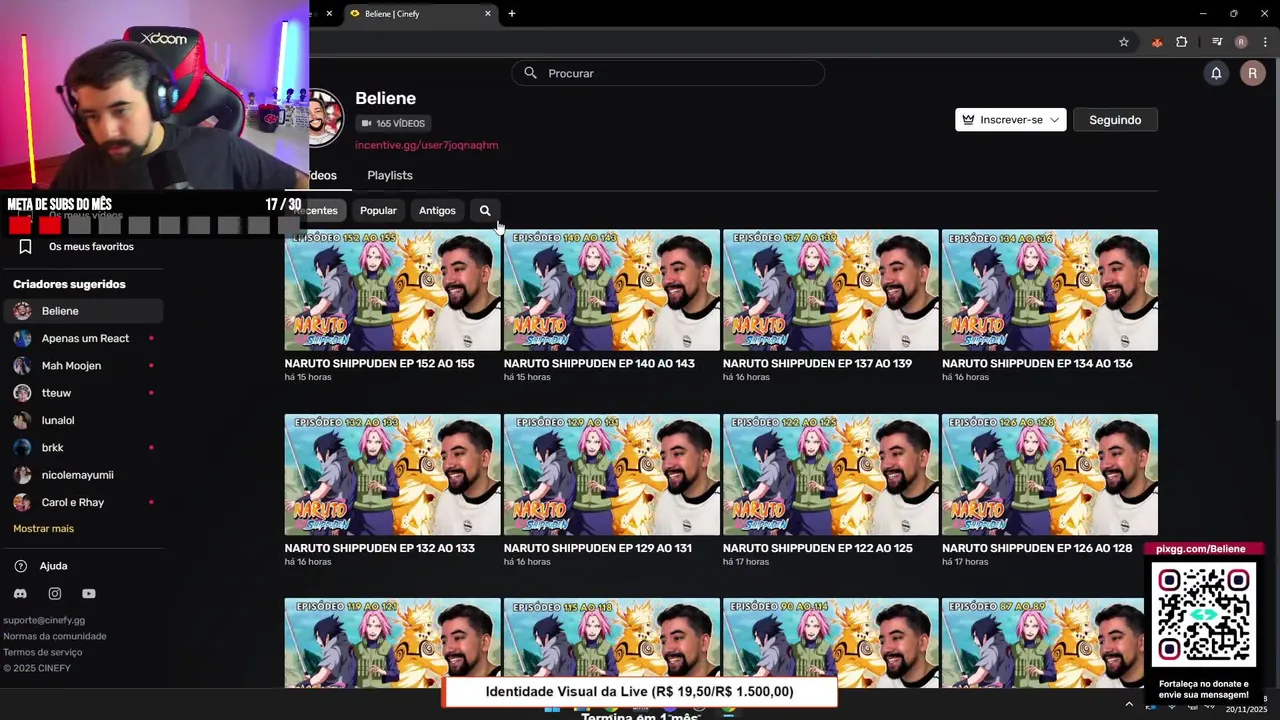The image size is (1280, 720).
Task: Show hidden system tray icons chevron
Action: tap(1129, 704)
